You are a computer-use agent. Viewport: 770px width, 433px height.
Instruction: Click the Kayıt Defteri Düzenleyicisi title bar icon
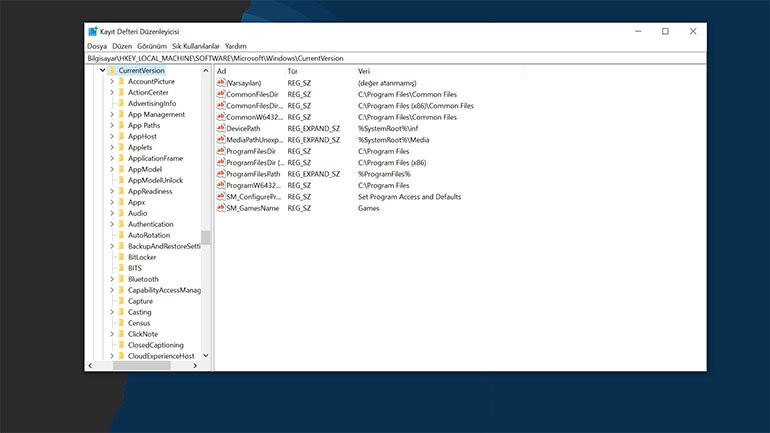coord(93,32)
